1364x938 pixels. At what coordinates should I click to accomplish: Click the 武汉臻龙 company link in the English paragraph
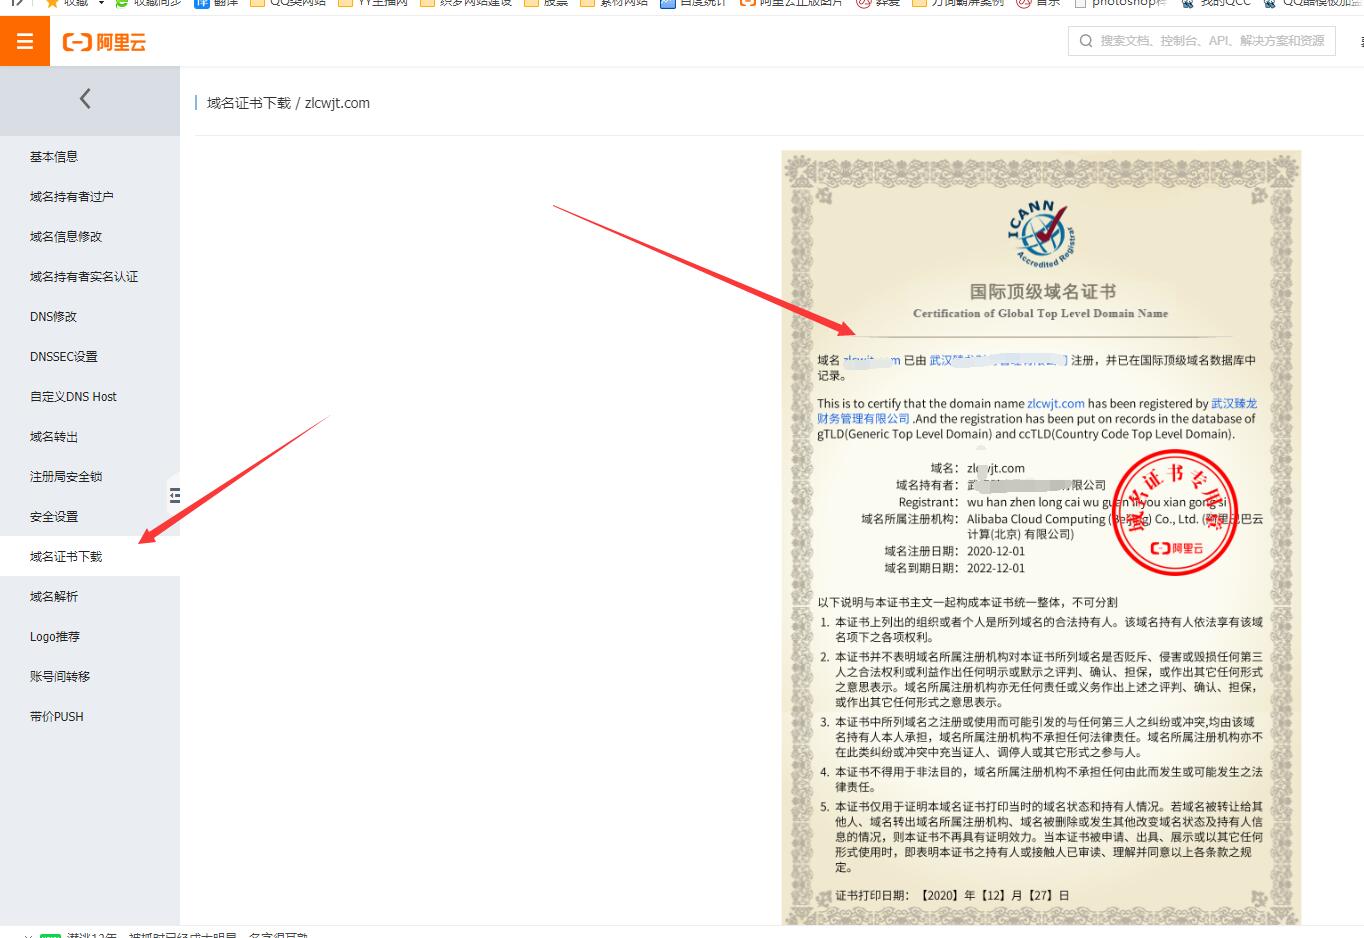(1037, 411)
